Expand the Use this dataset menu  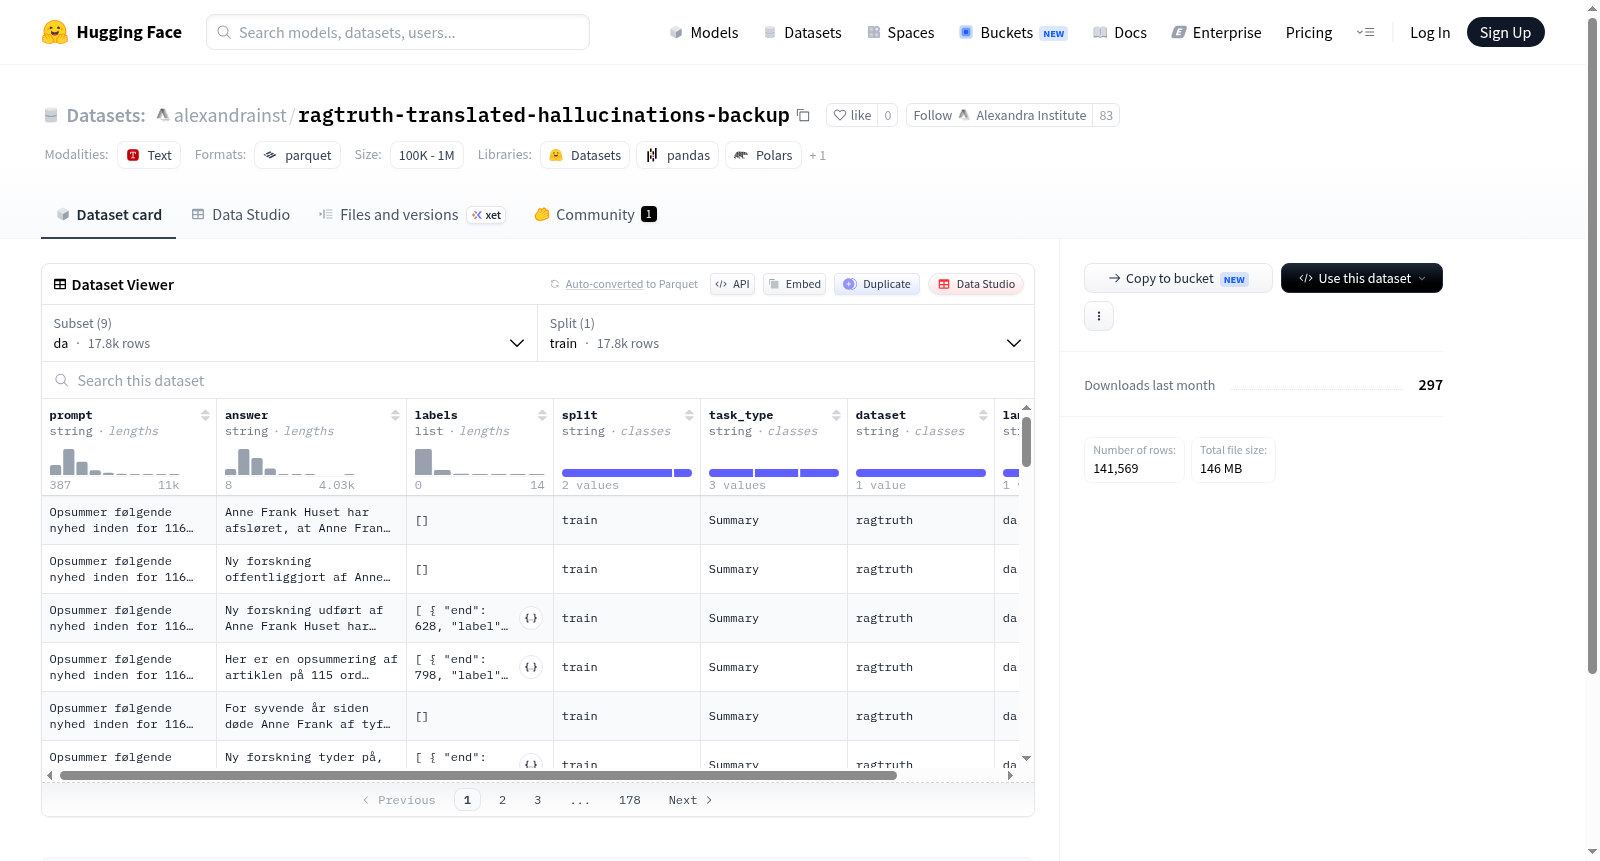tap(1361, 278)
